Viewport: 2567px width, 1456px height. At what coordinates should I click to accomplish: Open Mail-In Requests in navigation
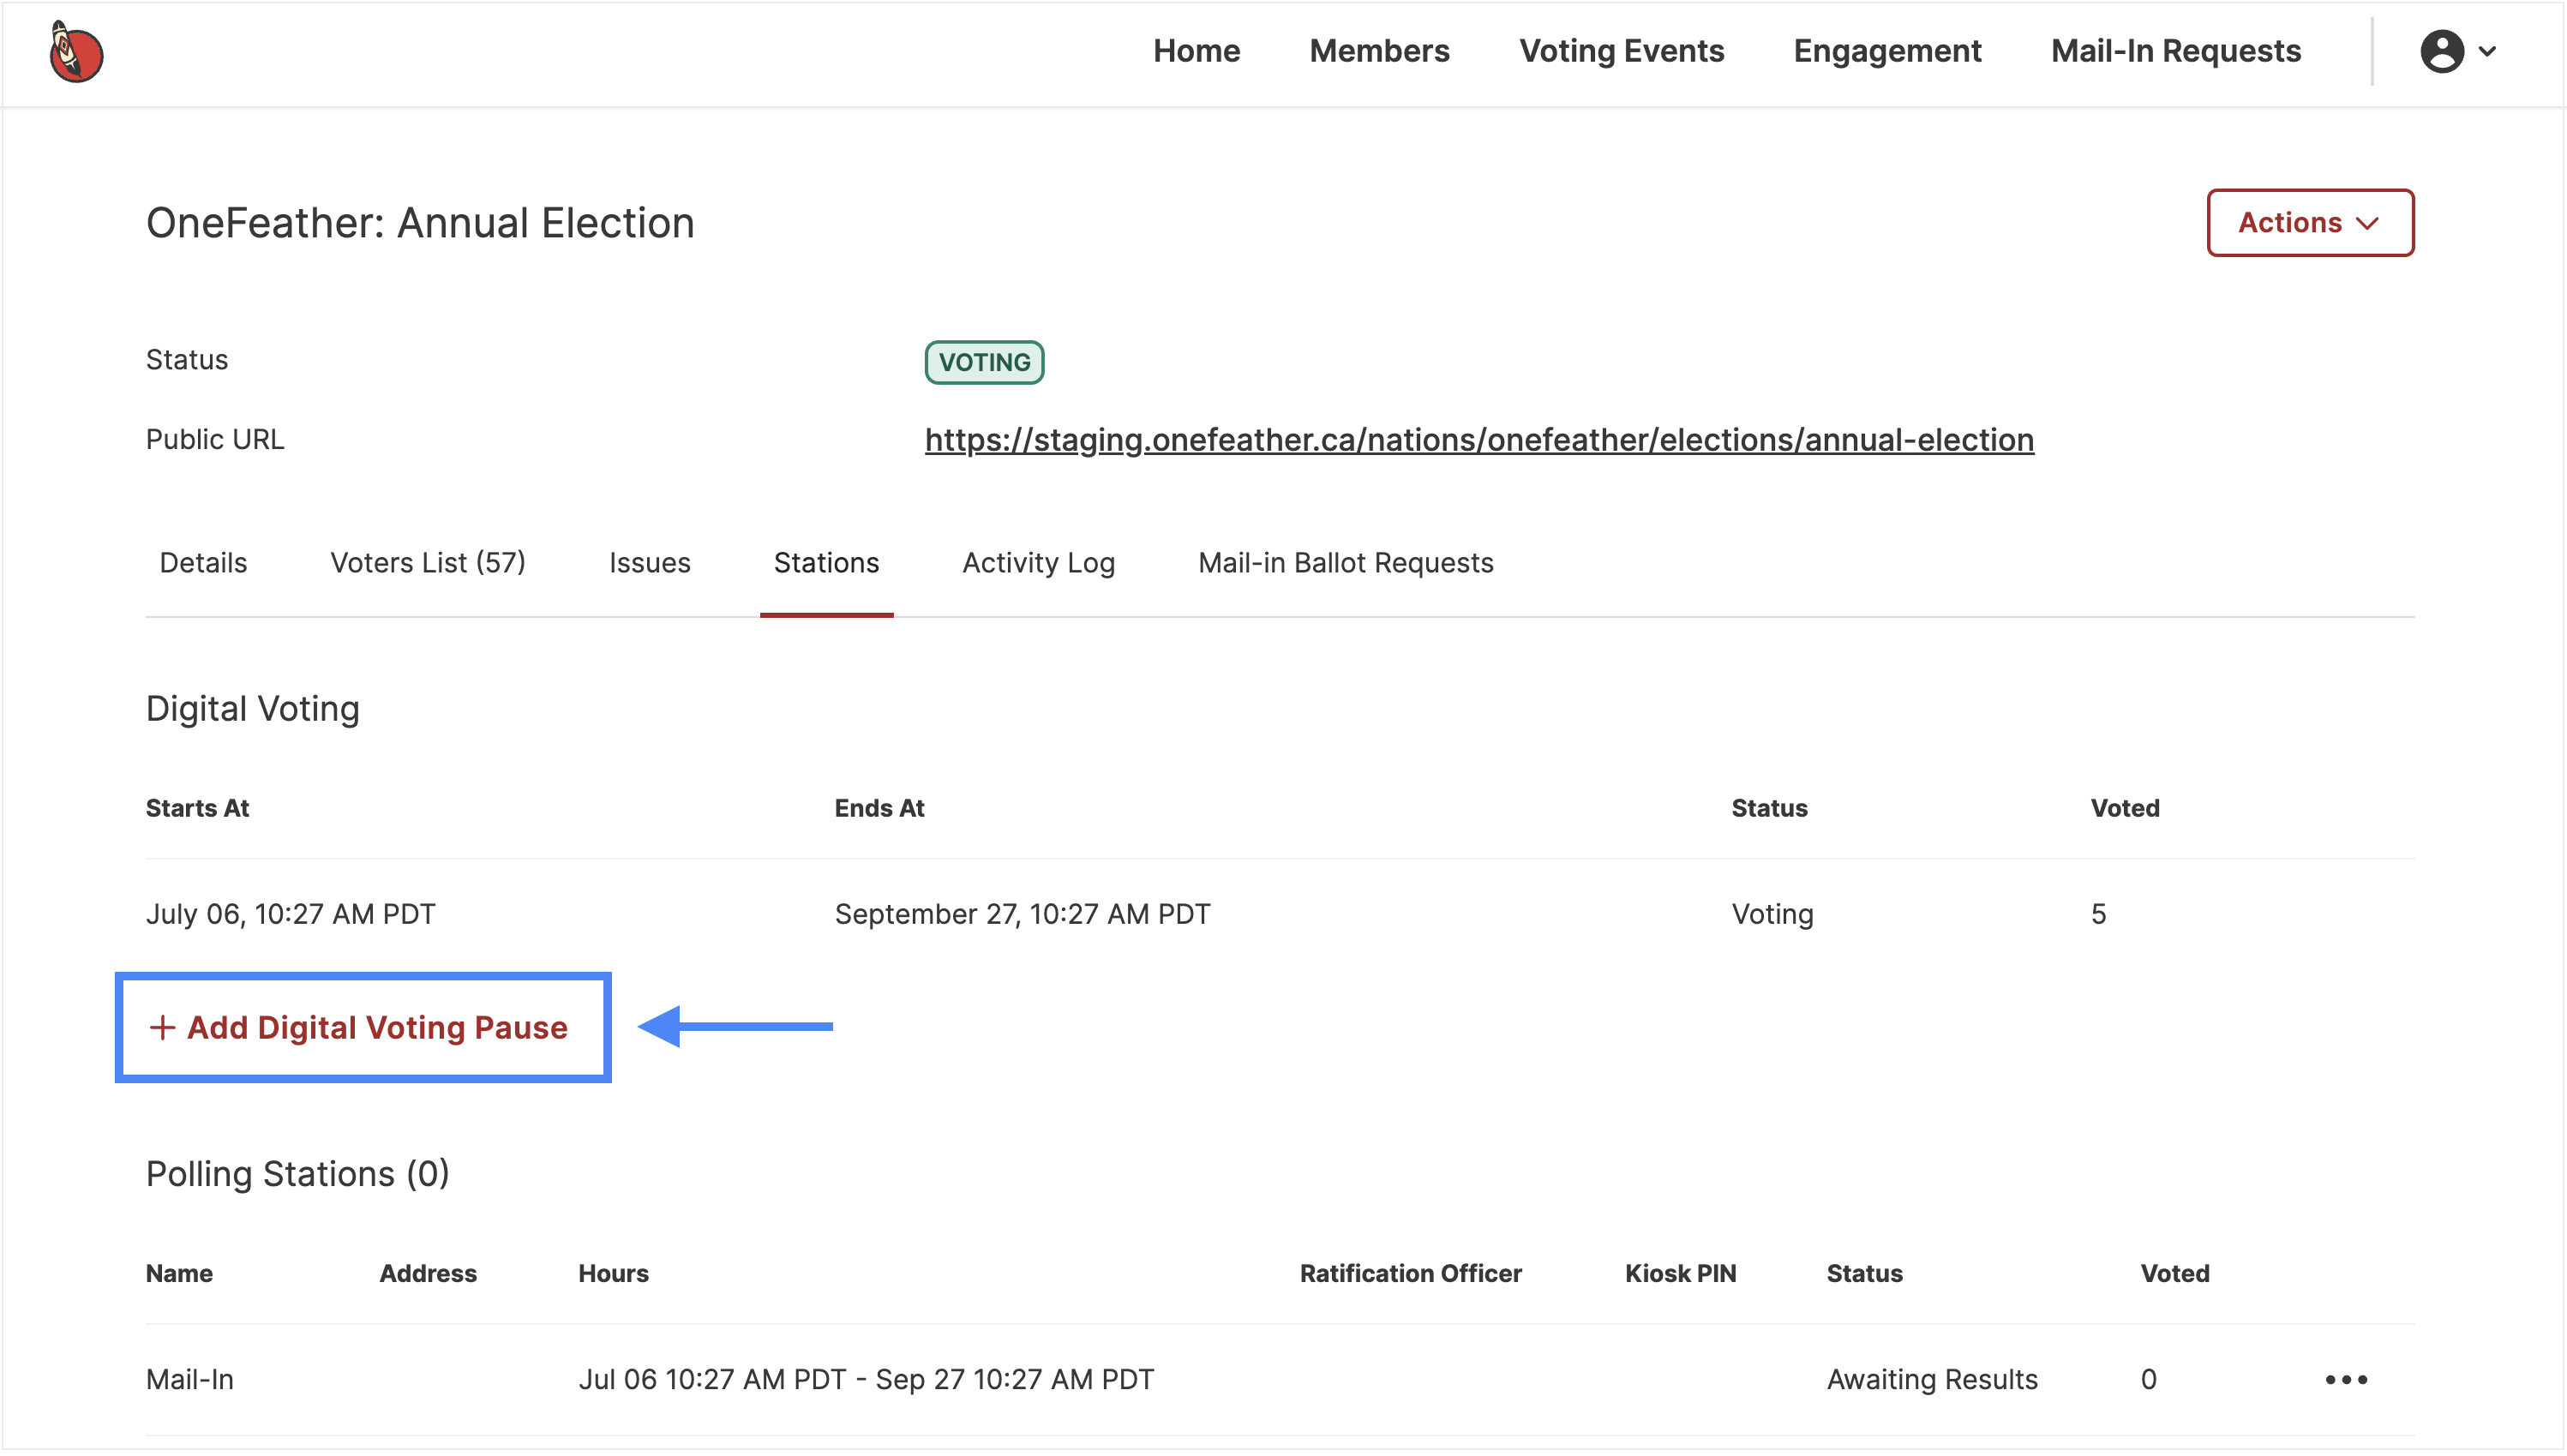[2175, 51]
